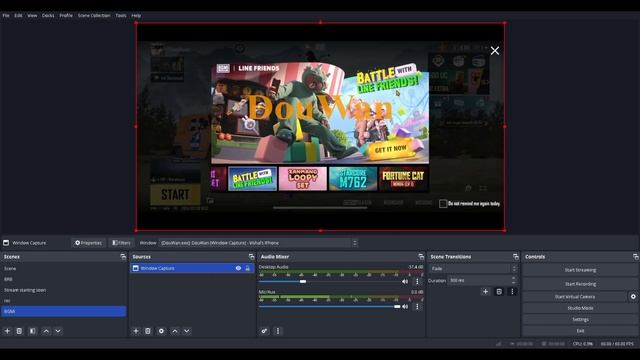
Task: Pop out the Scene Transitions dock
Action: tap(516, 257)
